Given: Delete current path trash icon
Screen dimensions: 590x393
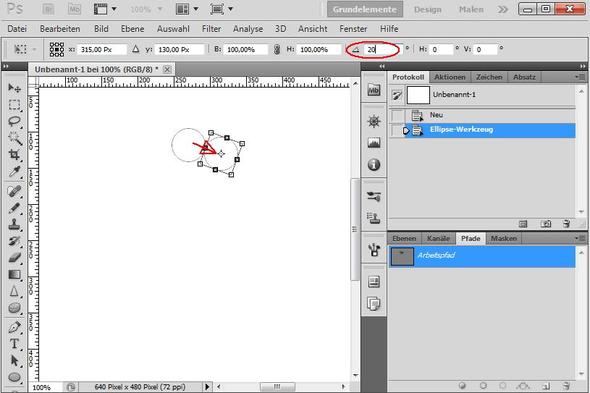Looking at the screenshot, I should point(567,386).
